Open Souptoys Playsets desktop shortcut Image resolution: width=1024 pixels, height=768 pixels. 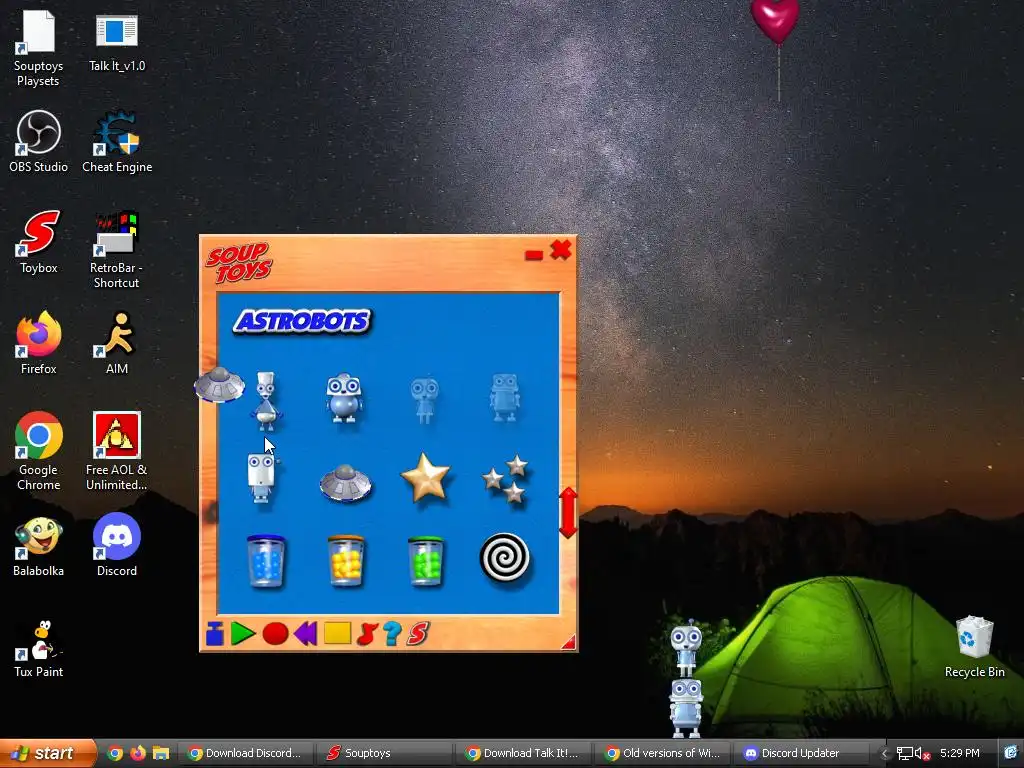pyautogui.click(x=38, y=47)
